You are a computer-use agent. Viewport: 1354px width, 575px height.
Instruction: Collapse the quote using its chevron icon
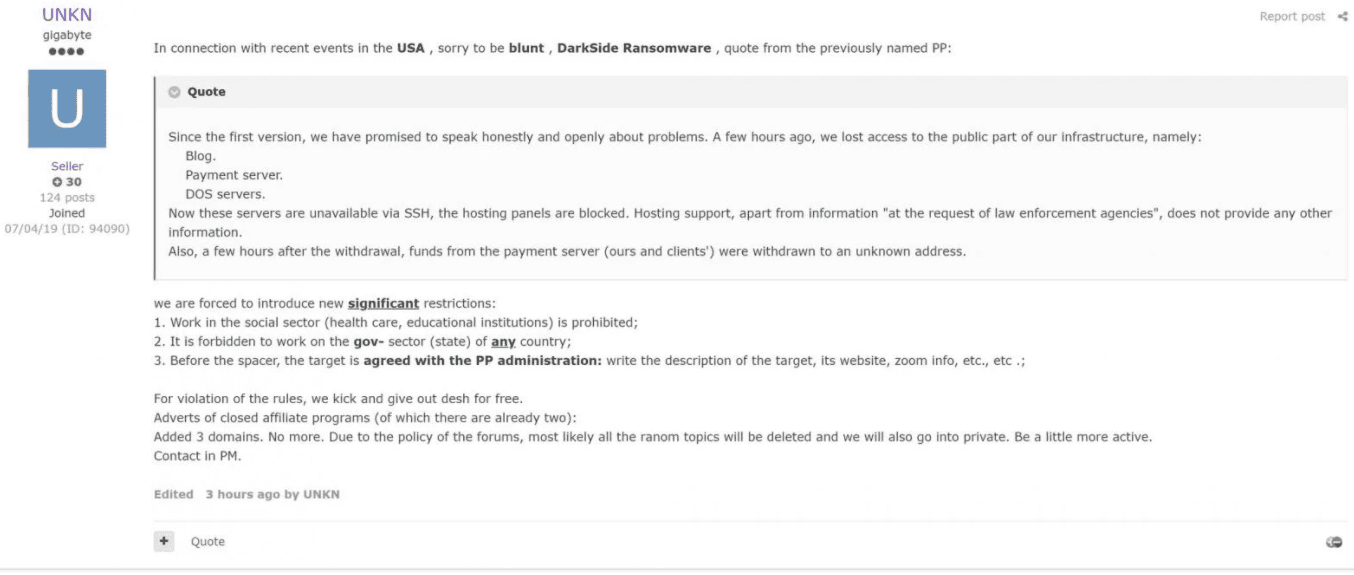coord(174,92)
